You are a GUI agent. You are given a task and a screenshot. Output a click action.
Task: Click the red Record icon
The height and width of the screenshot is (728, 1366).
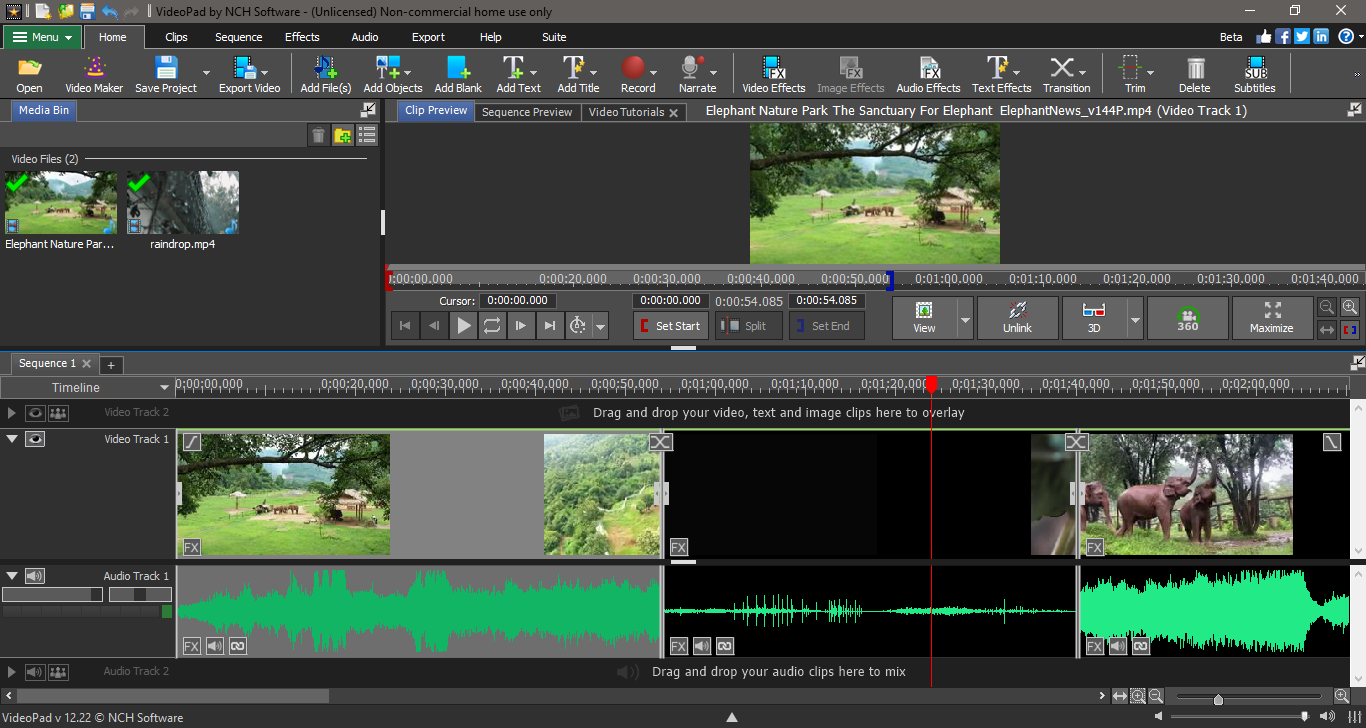(x=633, y=68)
